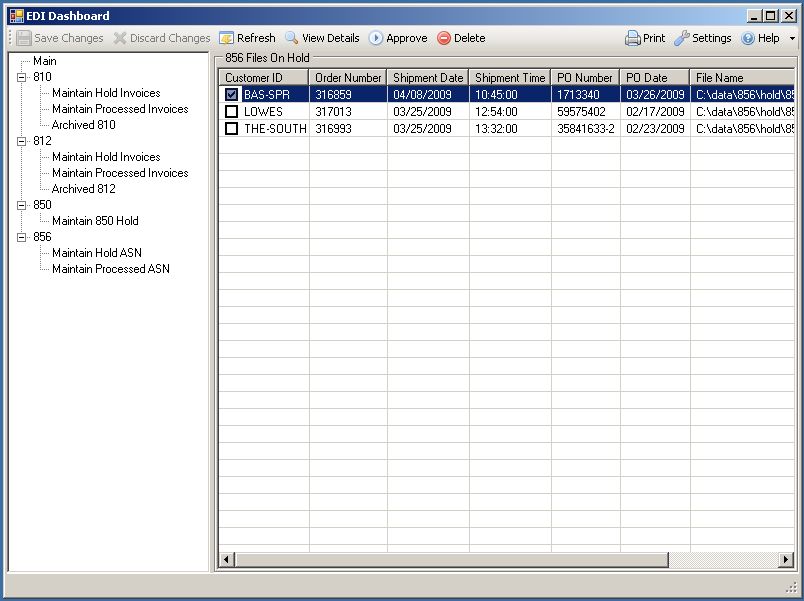804x601 pixels.
Task: Check the LOWES row checkbox
Action: pos(232,111)
